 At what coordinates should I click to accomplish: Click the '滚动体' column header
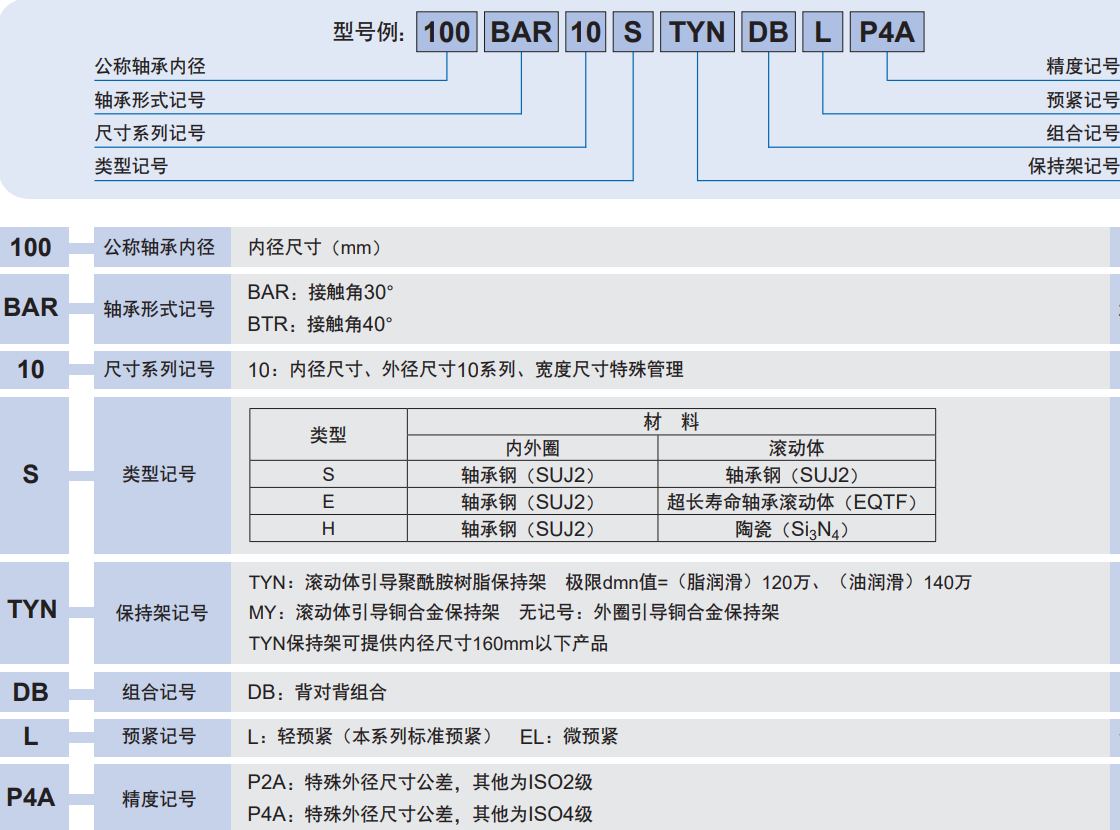(796, 448)
